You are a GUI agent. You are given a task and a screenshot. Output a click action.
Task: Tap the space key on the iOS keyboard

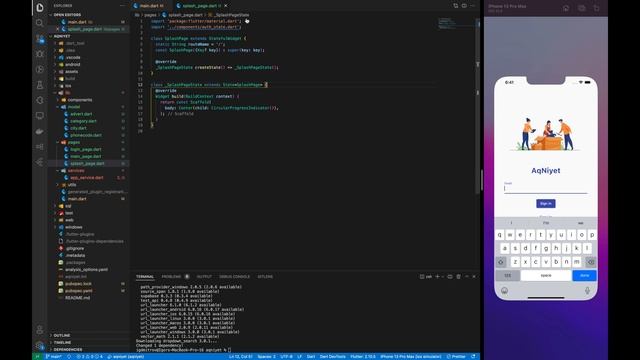[x=546, y=276]
